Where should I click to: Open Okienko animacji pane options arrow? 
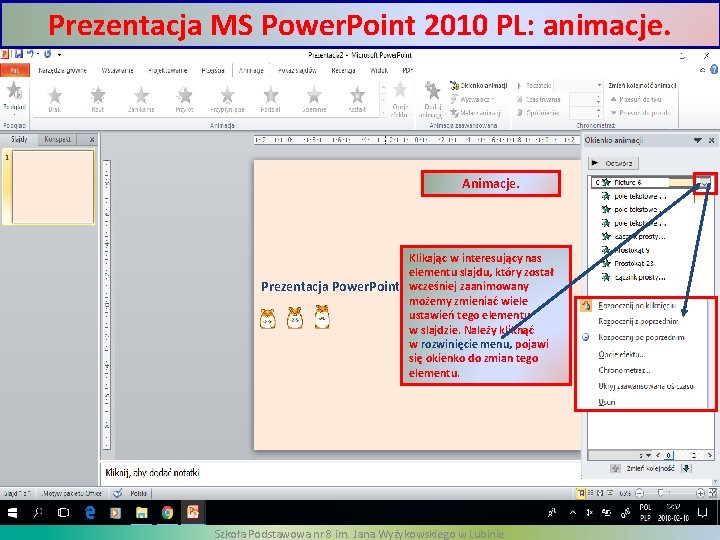[x=698, y=140]
